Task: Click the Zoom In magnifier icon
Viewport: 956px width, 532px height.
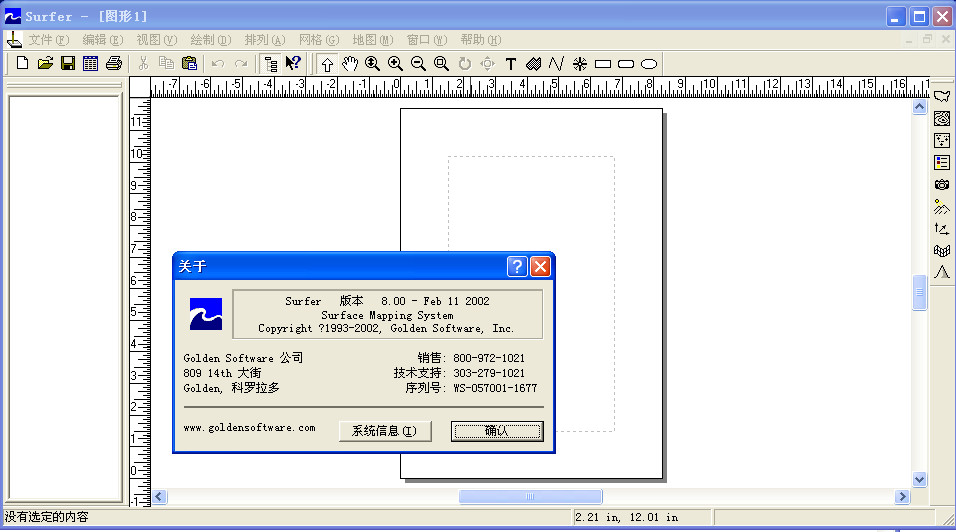Action: click(395, 63)
